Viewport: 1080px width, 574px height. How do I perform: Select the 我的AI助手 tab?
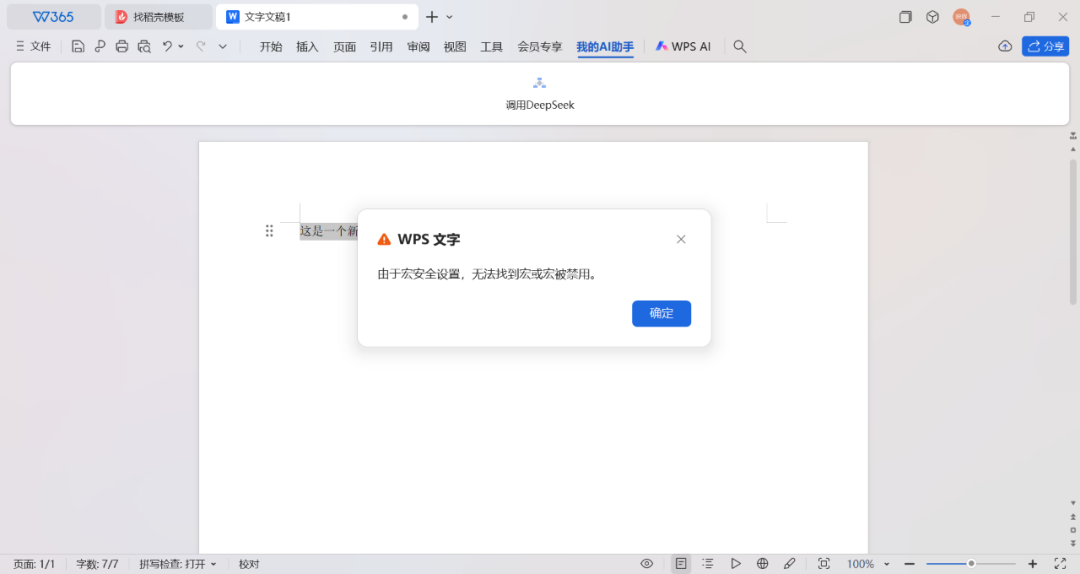coord(605,46)
